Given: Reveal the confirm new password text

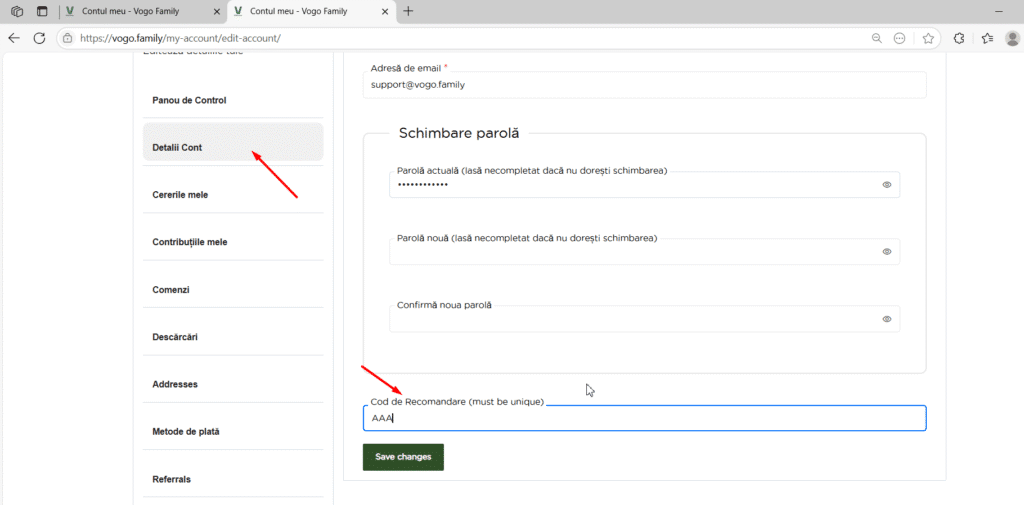Looking at the screenshot, I should pyautogui.click(x=886, y=319).
